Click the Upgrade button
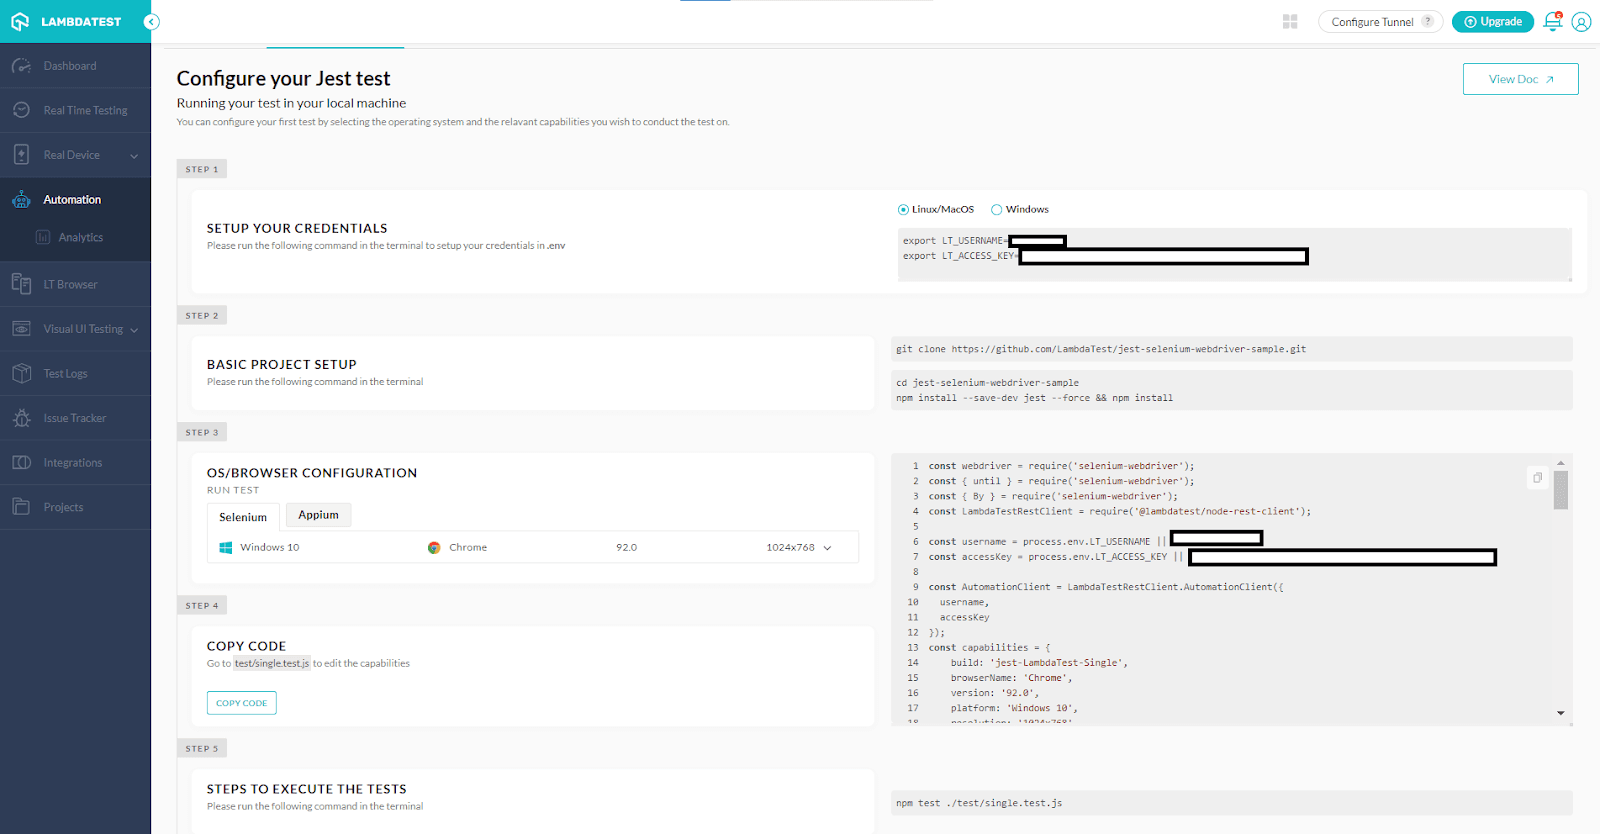 point(1492,22)
